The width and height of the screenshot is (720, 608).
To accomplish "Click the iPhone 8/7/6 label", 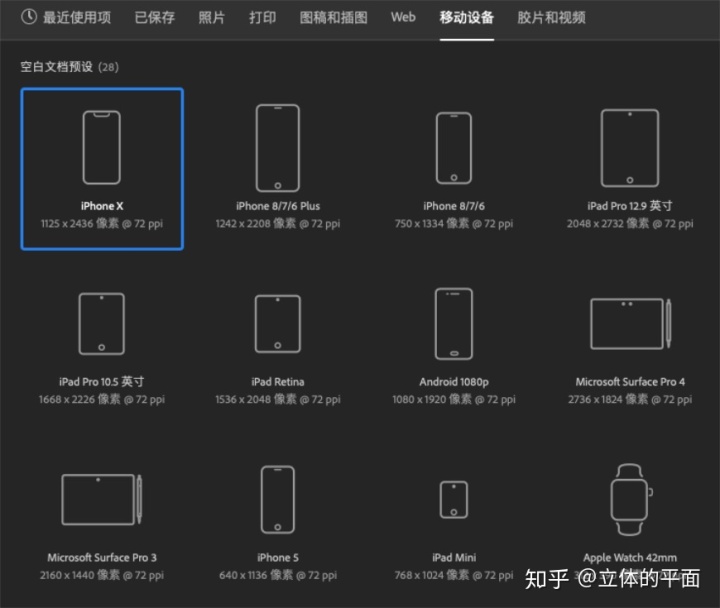I will click(454, 206).
